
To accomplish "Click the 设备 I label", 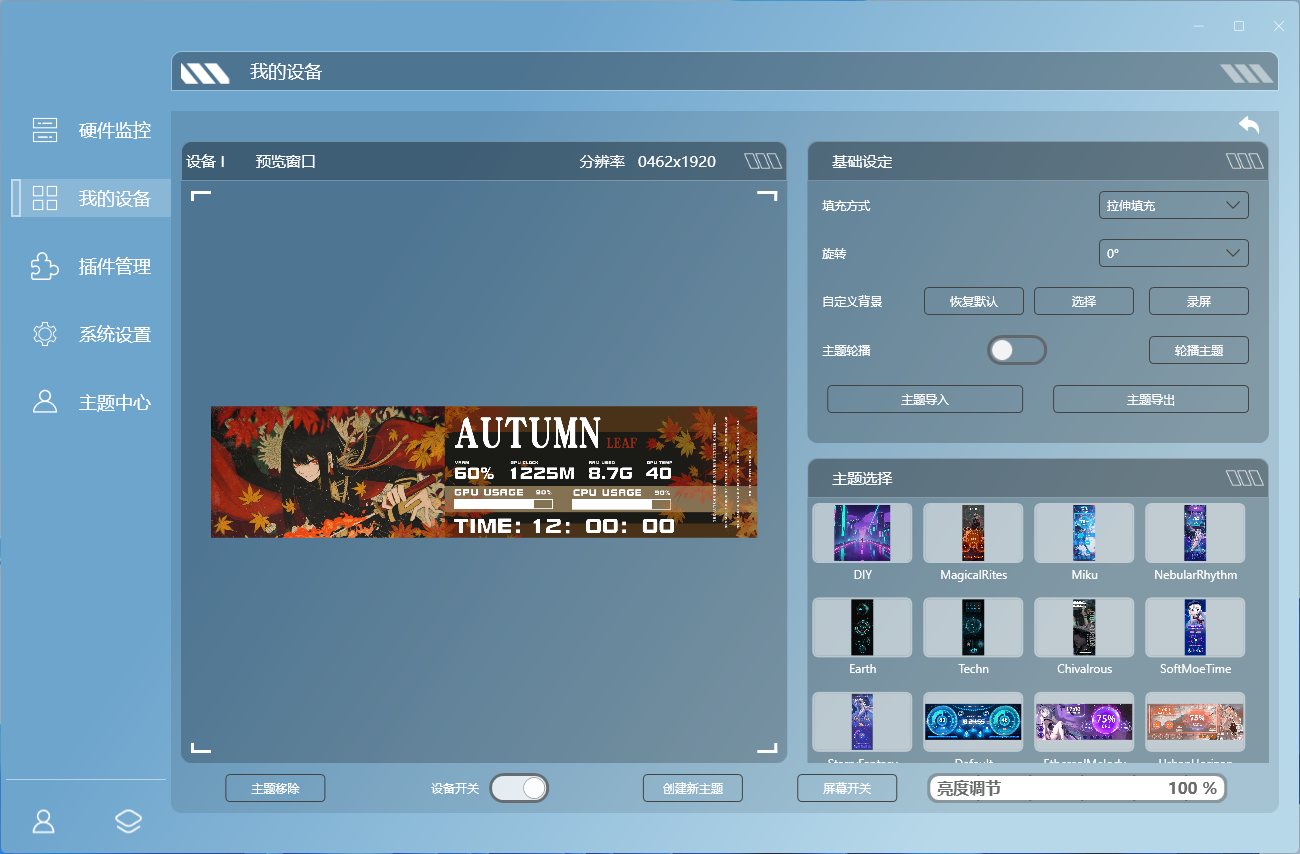I will click(x=206, y=161).
